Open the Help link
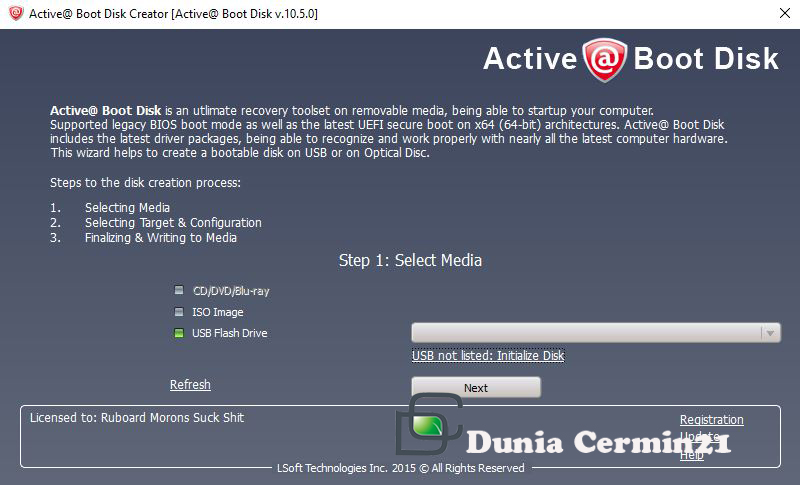This screenshot has width=800, height=485. tap(691, 455)
